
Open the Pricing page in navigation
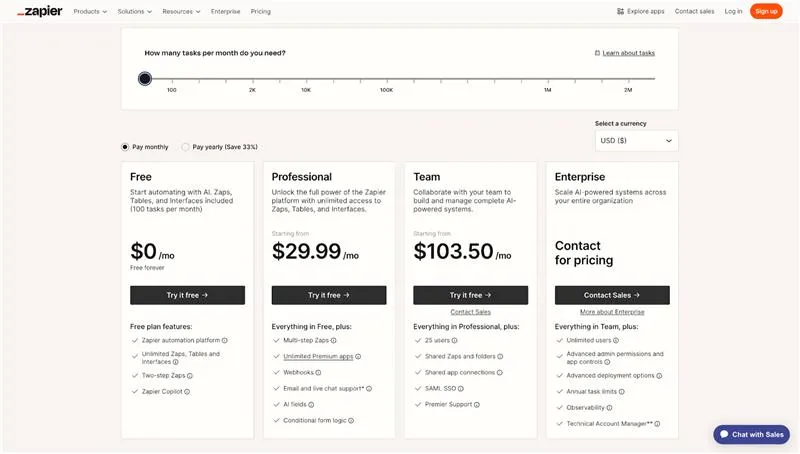260,11
